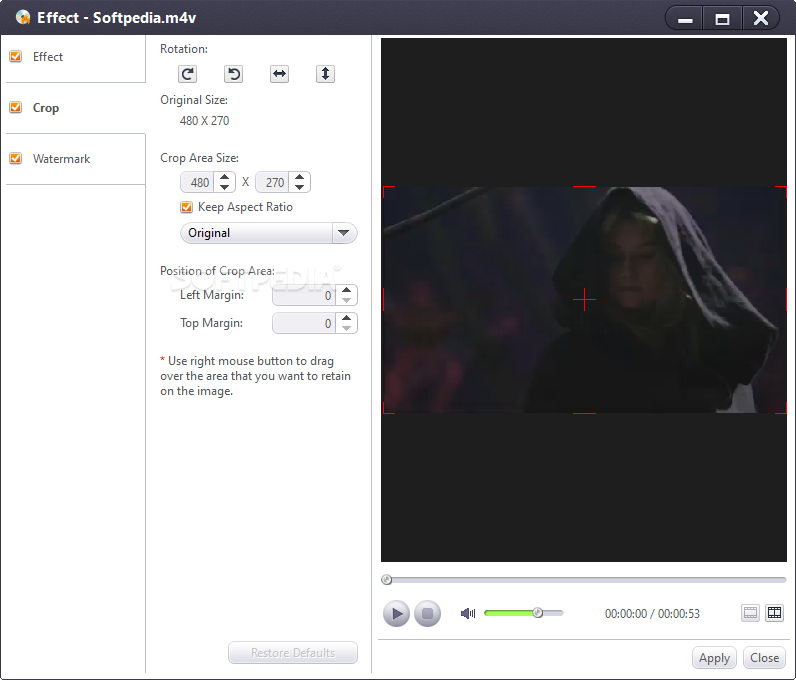Click the volume slider knob

(x=538, y=613)
